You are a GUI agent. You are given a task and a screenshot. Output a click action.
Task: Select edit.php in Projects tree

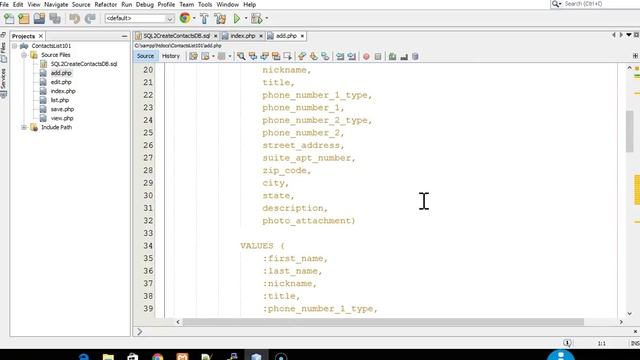click(x=61, y=82)
